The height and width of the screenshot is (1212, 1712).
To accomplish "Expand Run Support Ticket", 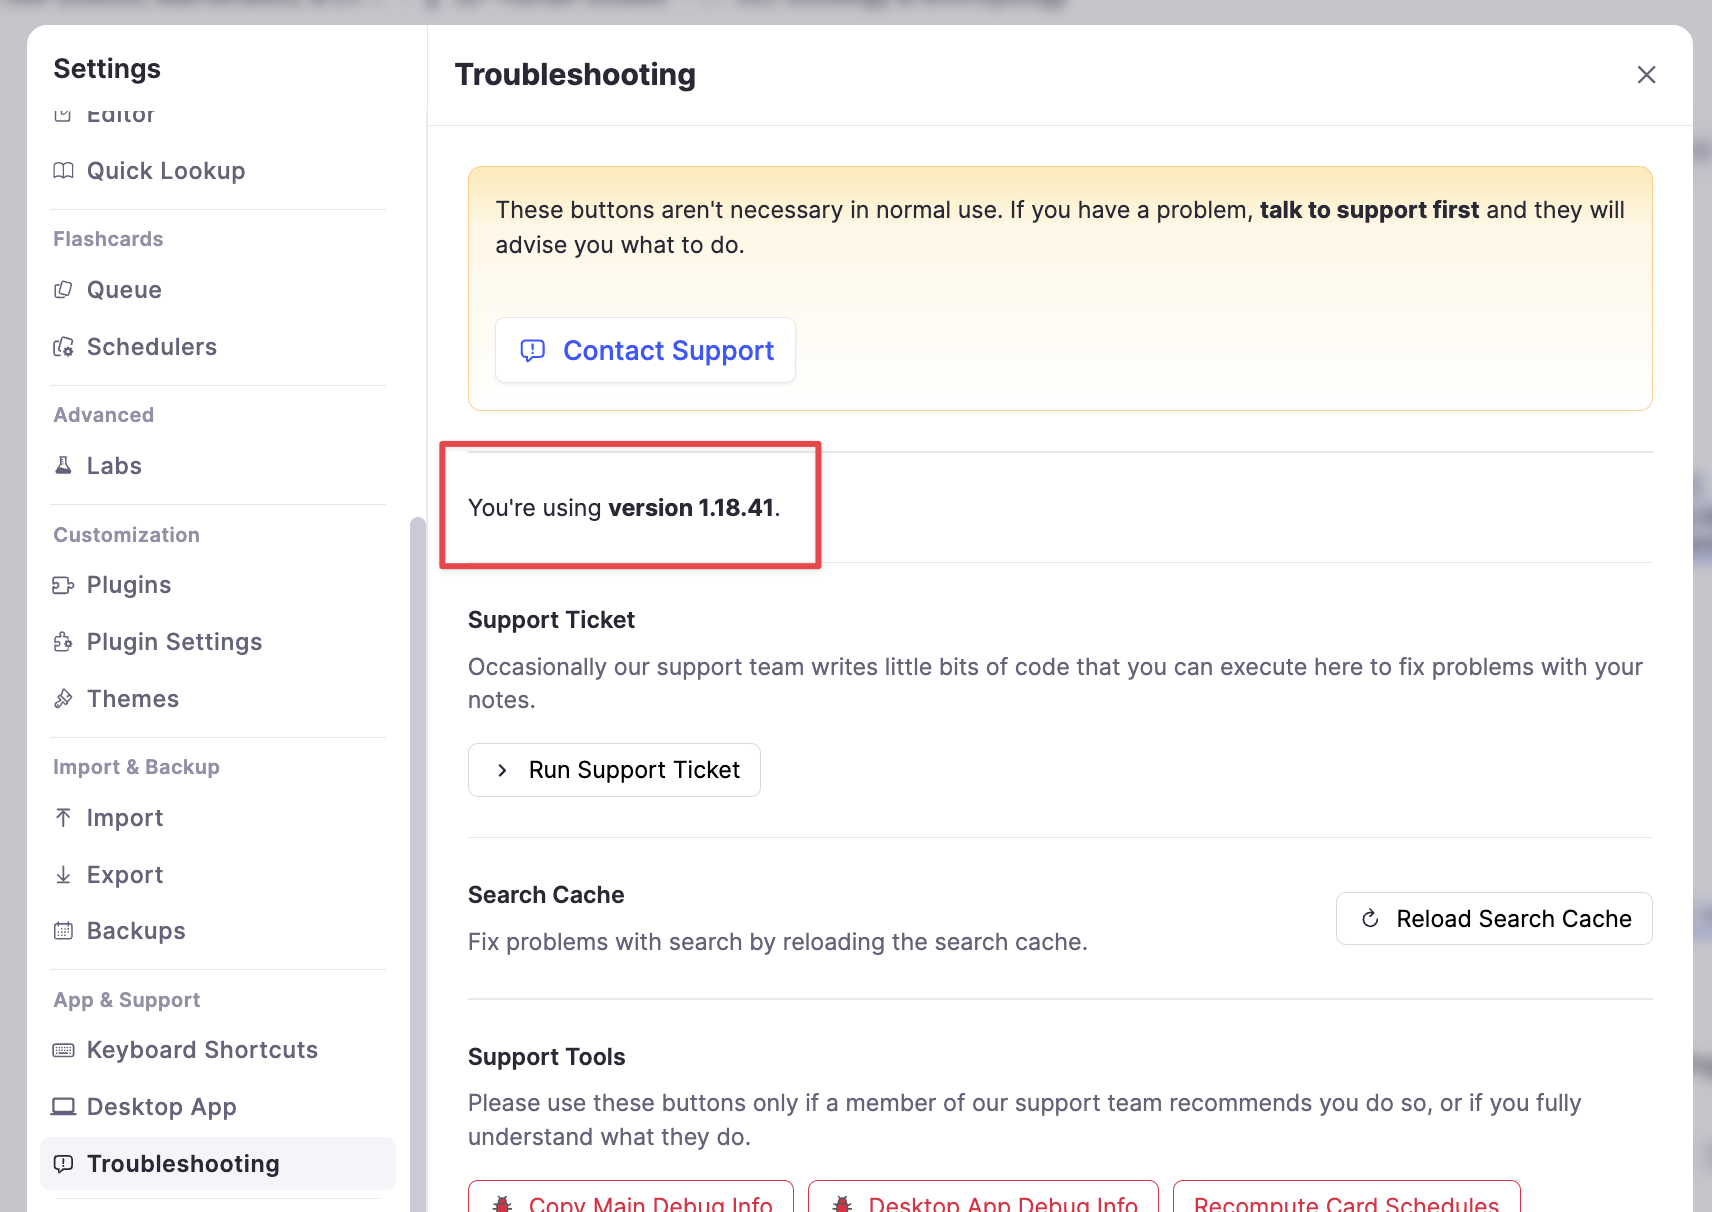I will pyautogui.click(x=614, y=770).
